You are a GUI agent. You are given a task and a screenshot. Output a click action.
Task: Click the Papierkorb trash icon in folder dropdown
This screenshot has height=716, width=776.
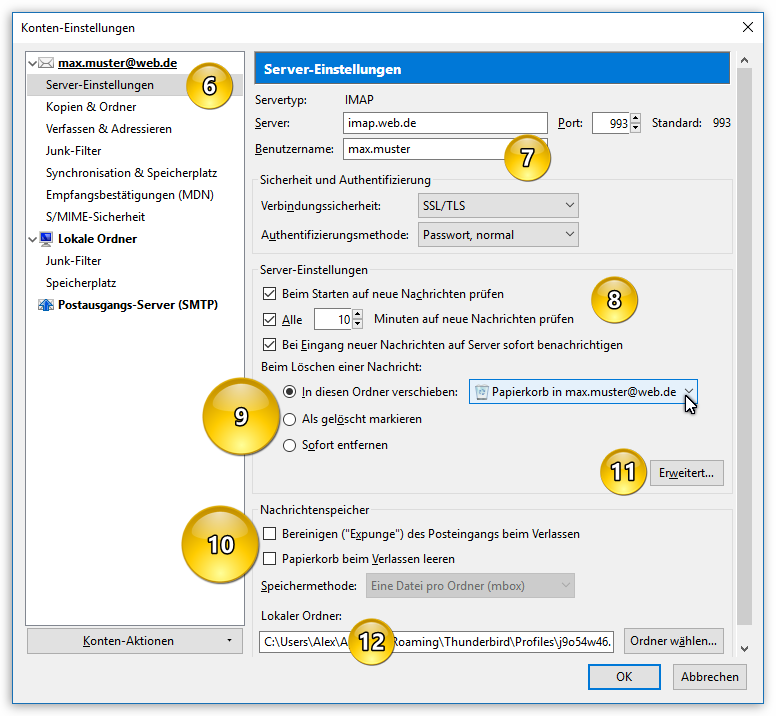point(481,392)
